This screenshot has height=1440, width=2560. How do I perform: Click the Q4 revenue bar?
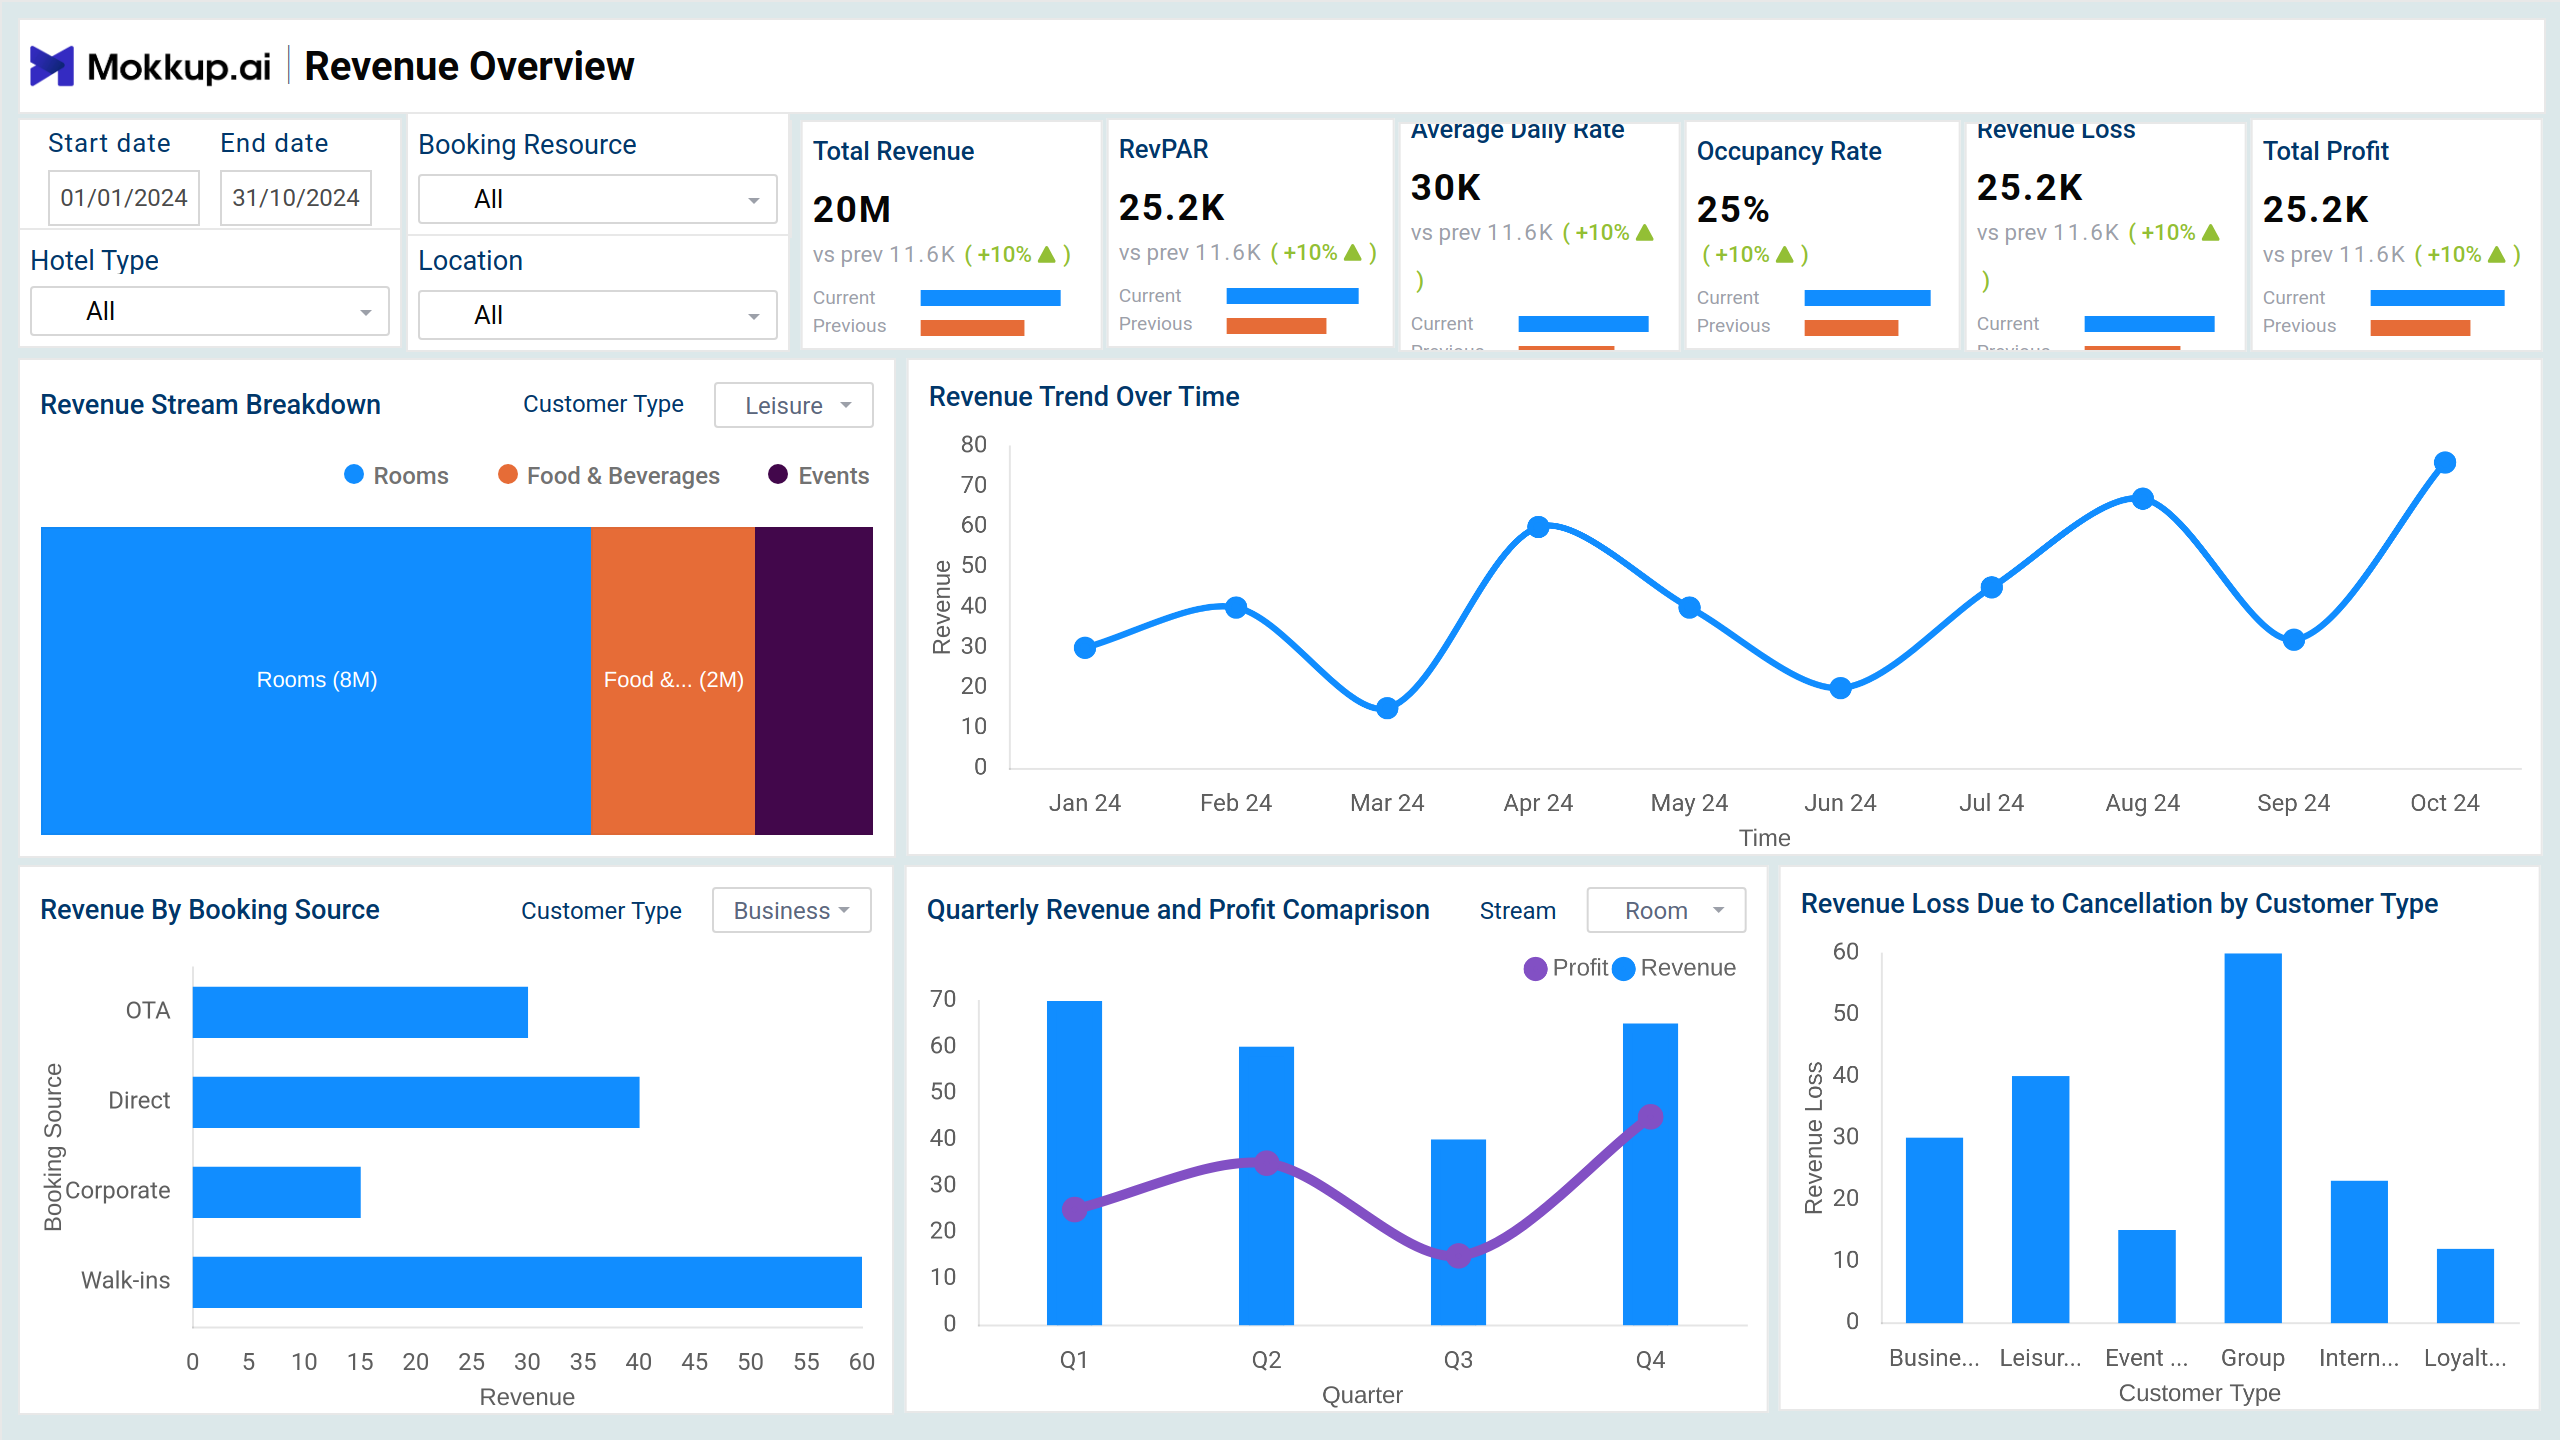[x=1650, y=1174]
